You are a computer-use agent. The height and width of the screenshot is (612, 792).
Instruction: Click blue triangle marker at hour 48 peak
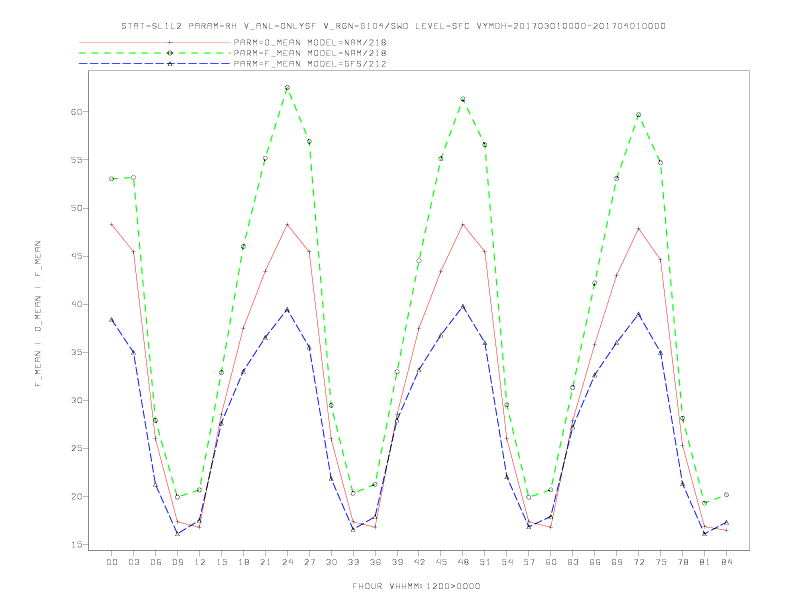463,307
